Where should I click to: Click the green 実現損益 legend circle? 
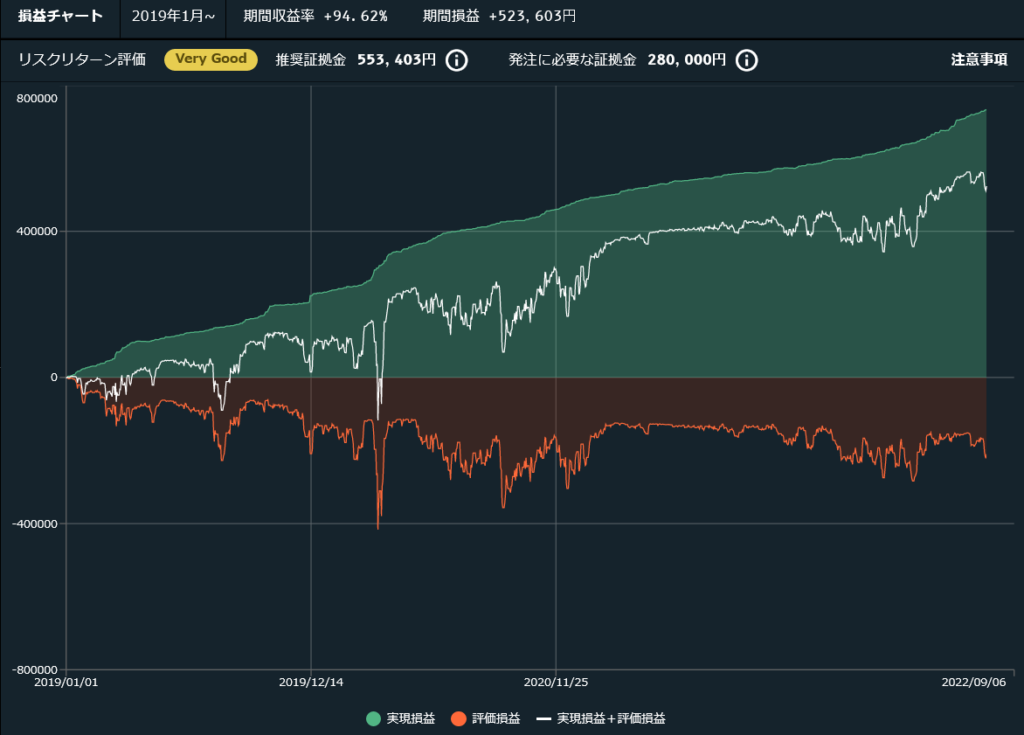click(x=374, y=718)
